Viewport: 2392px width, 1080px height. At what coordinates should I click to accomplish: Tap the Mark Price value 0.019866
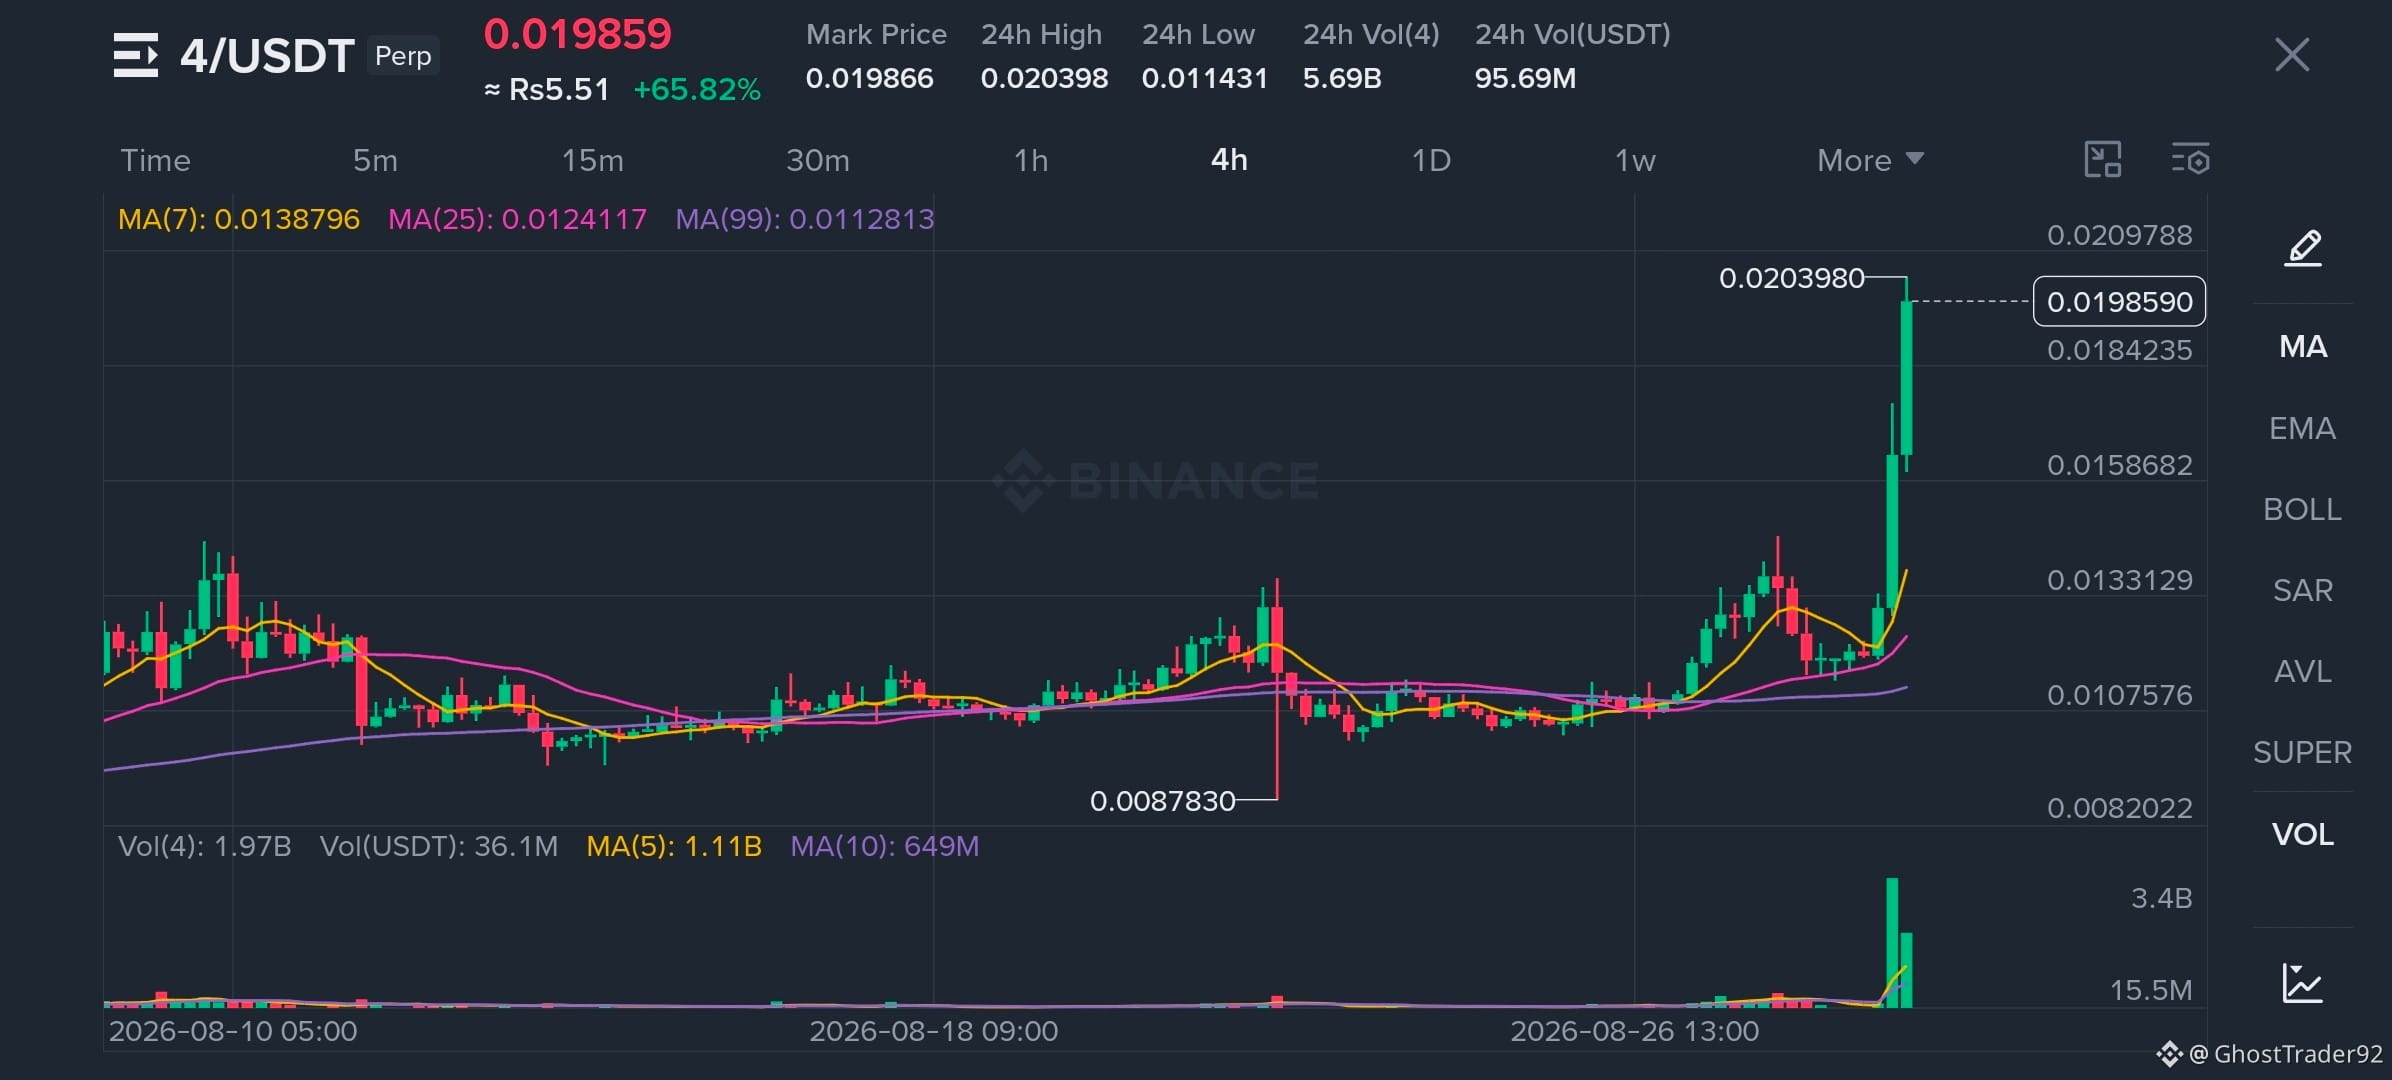point(869,78)
